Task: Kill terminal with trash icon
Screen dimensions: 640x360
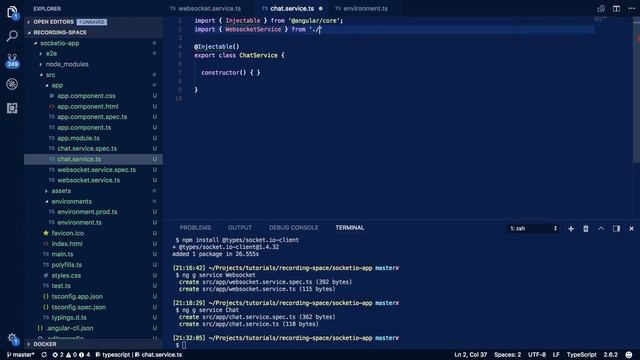Action: (x=586, y=229)
